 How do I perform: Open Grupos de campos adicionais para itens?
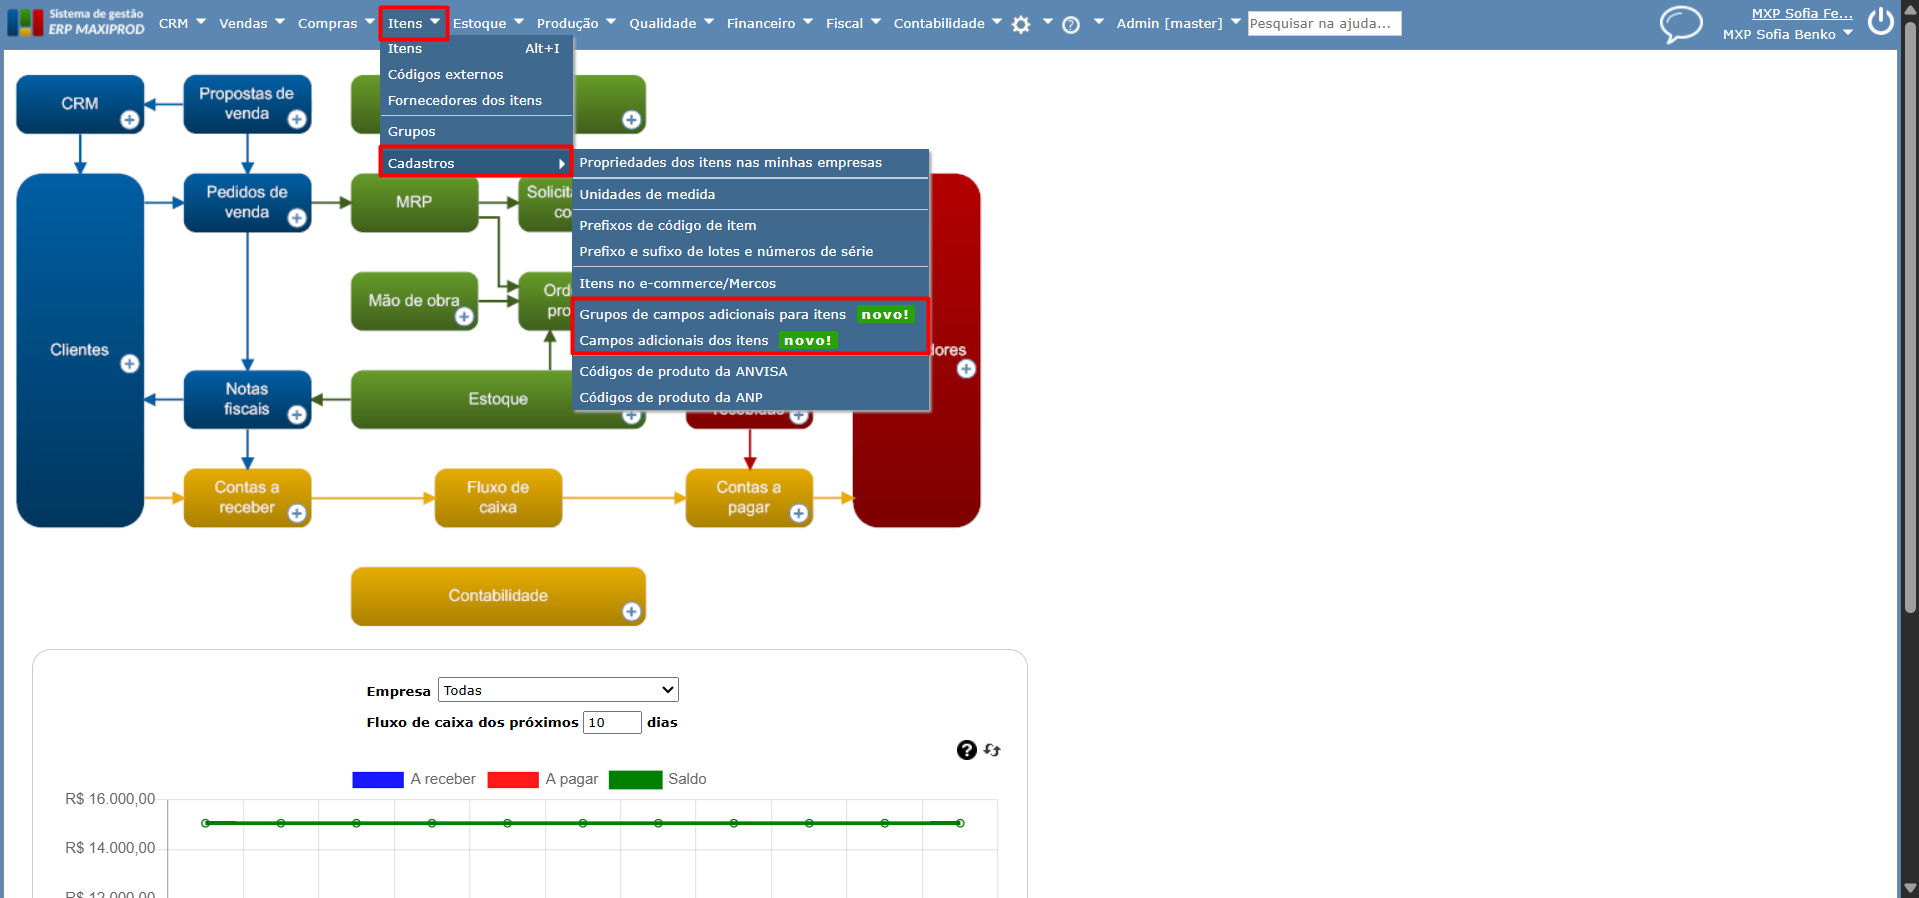[751, 314]
